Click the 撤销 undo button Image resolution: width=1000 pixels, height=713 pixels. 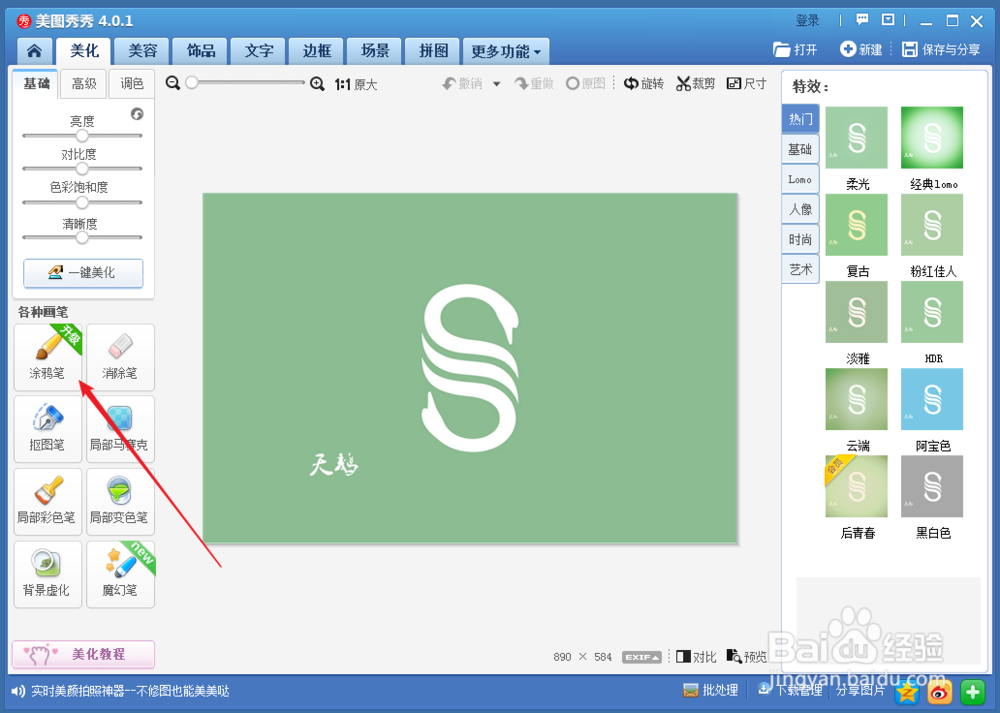point(463,84)
